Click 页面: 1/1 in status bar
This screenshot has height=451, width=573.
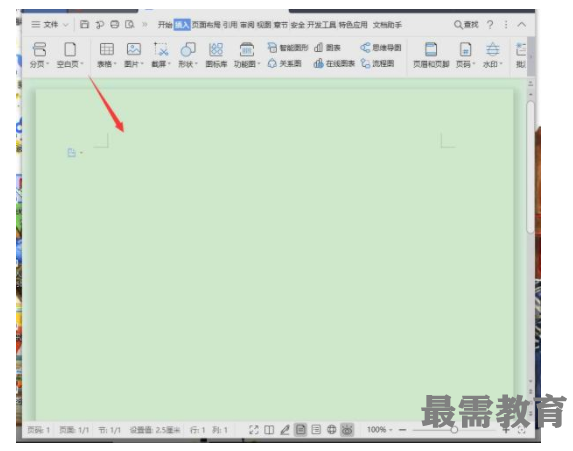pyautogui.click(x=74, y=430)
